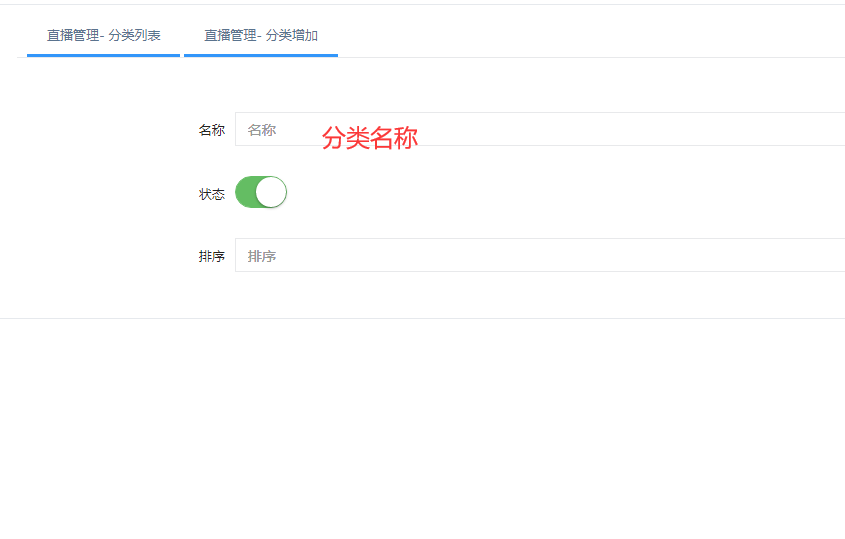Click the 名称 field label
The image size is (845, 539).
click(212, 130)
